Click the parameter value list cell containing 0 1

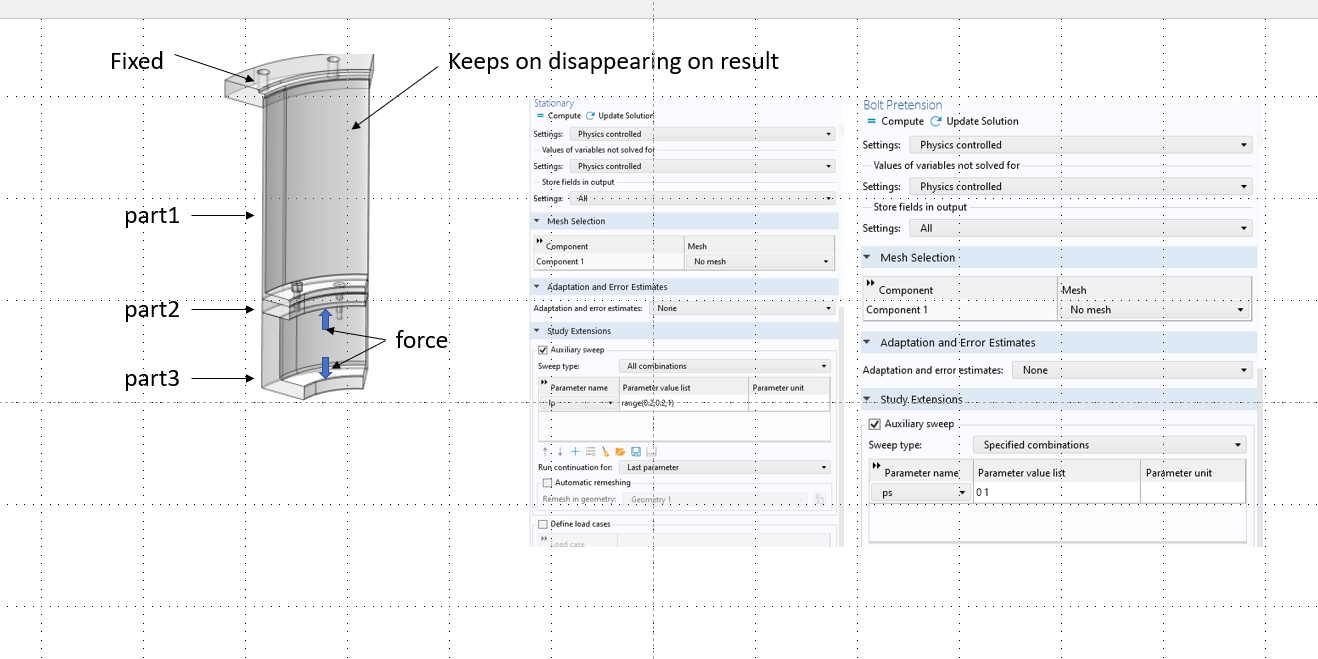[1055, 493]
